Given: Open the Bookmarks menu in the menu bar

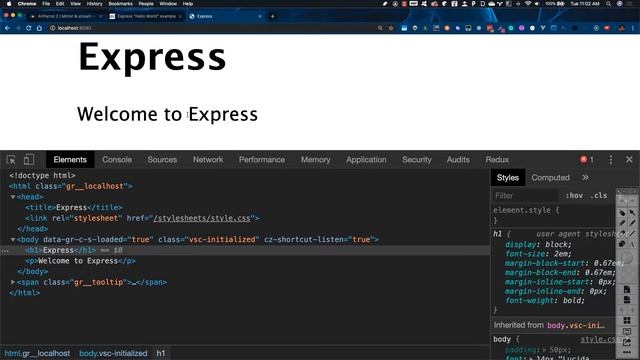Looking at the screenshot, I should pyautogui.click(x=120, y=4).
